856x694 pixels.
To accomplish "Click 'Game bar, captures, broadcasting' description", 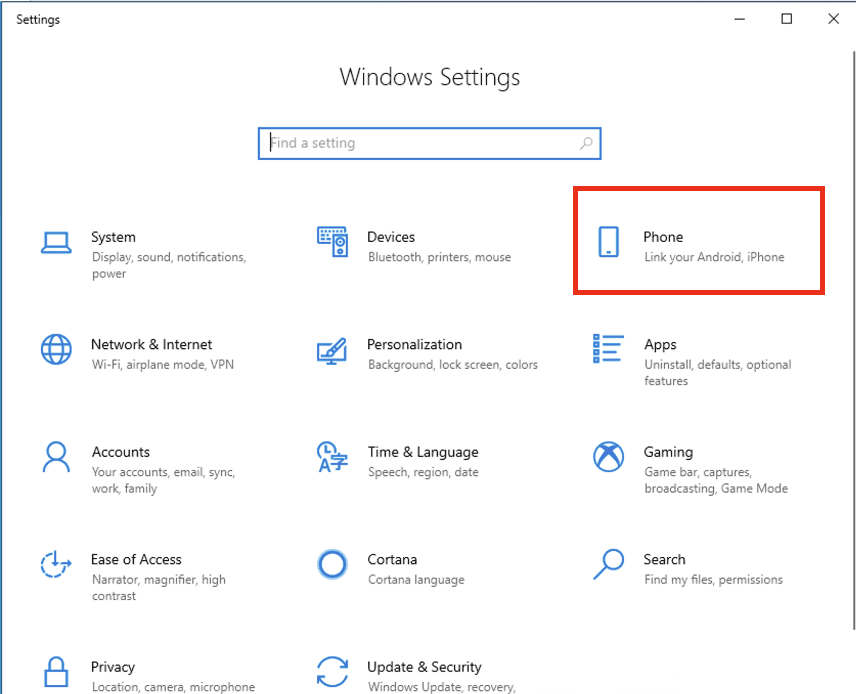I will (716, 481).
